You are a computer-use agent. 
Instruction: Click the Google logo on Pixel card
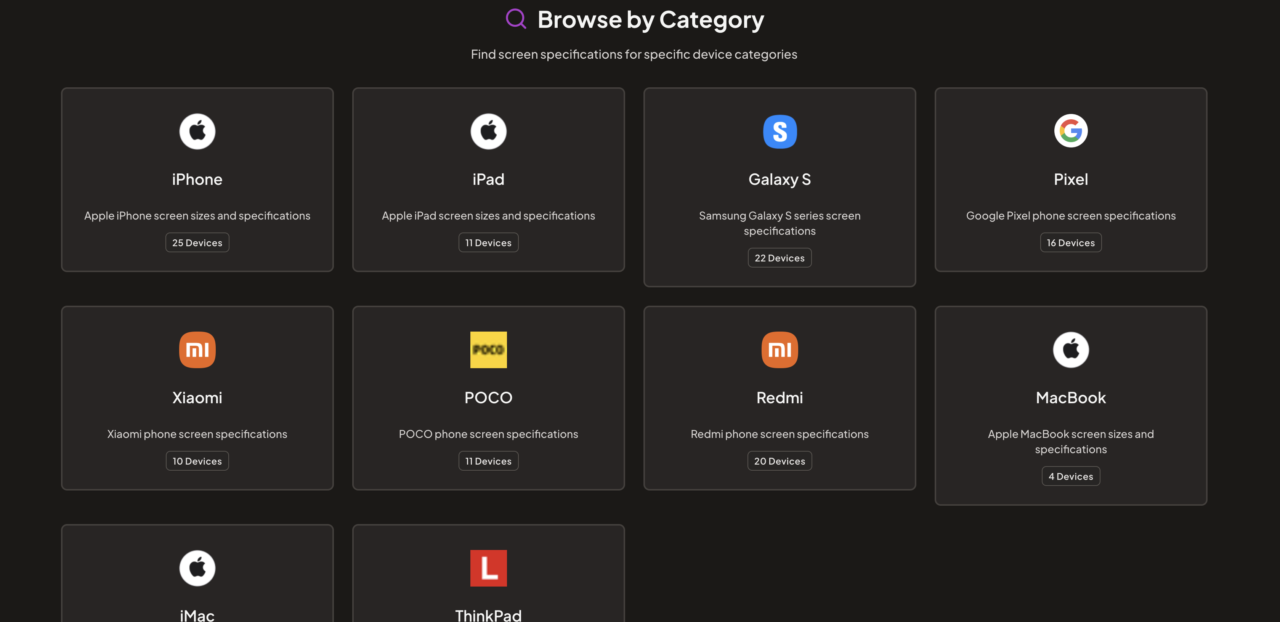click(1071, 131)
